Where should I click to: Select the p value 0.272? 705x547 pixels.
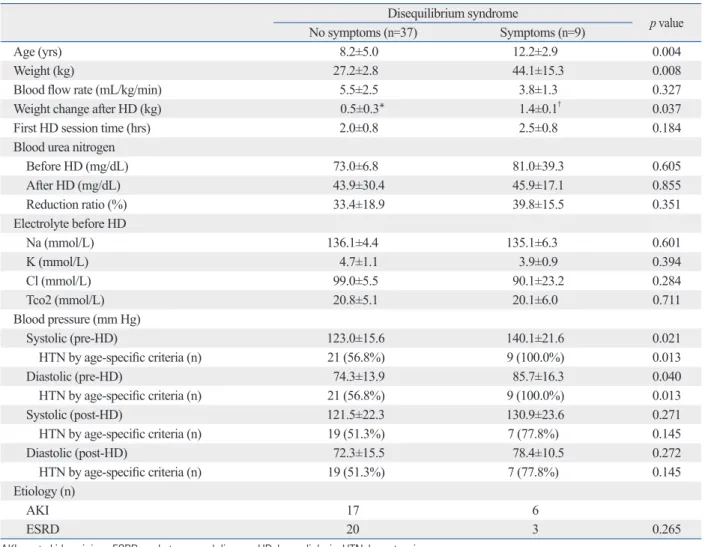point(666,453)
